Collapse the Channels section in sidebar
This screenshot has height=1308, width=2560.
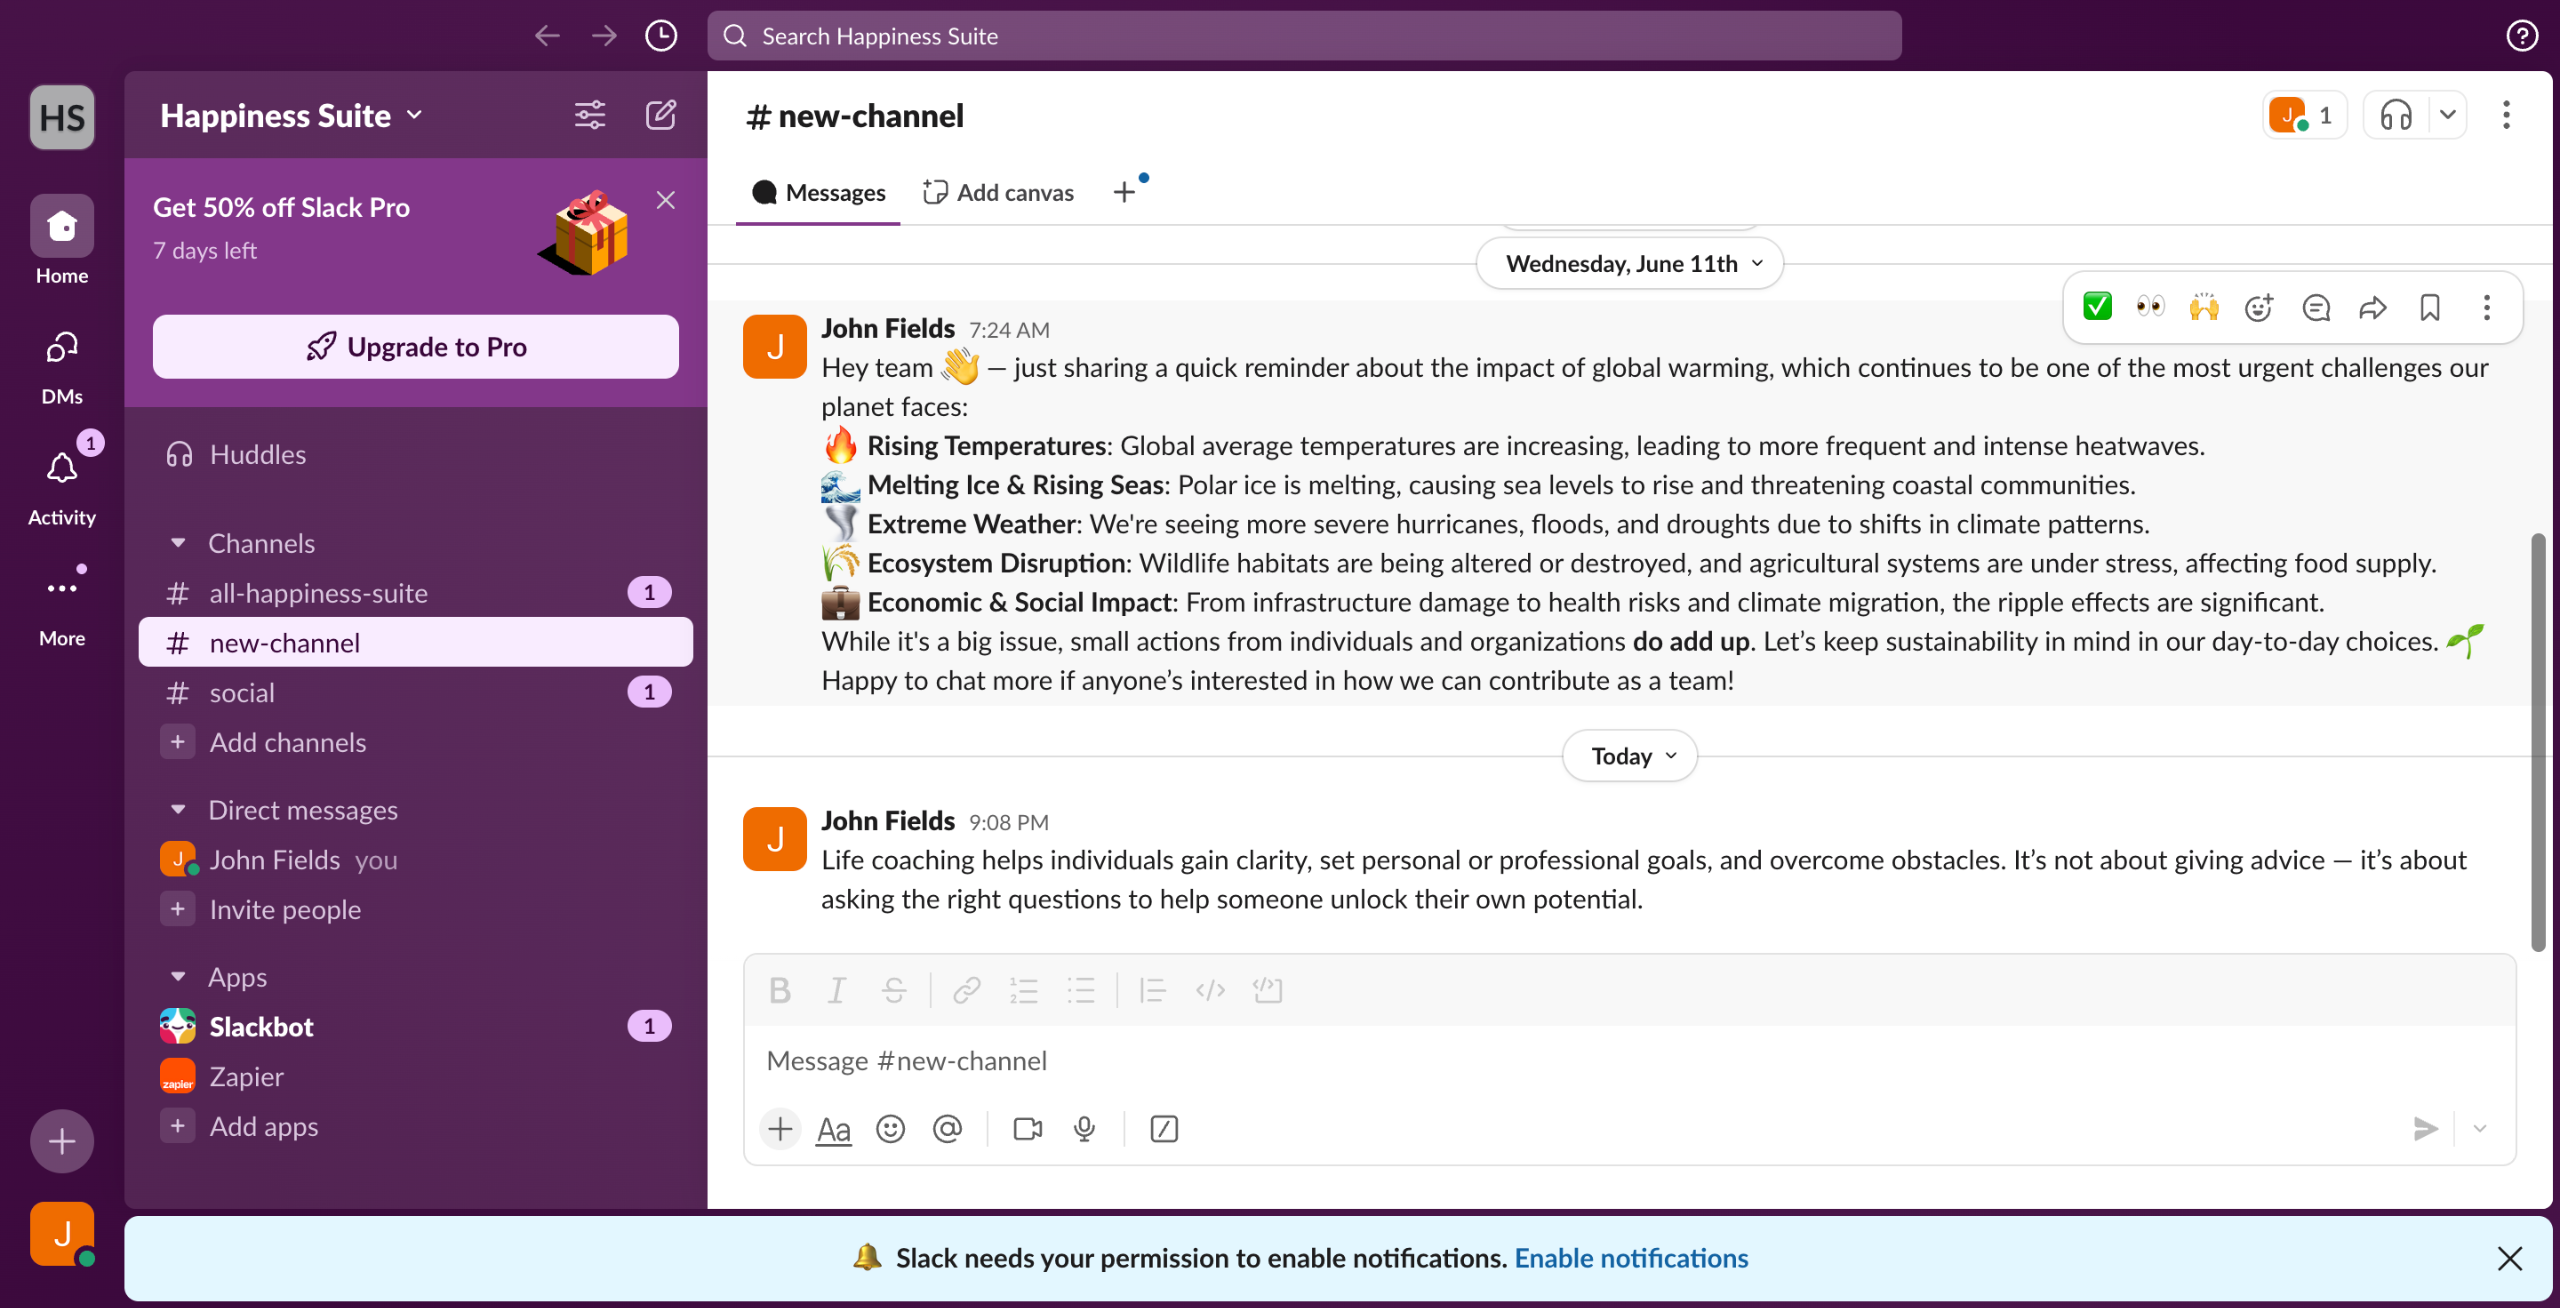click(178, 543)
